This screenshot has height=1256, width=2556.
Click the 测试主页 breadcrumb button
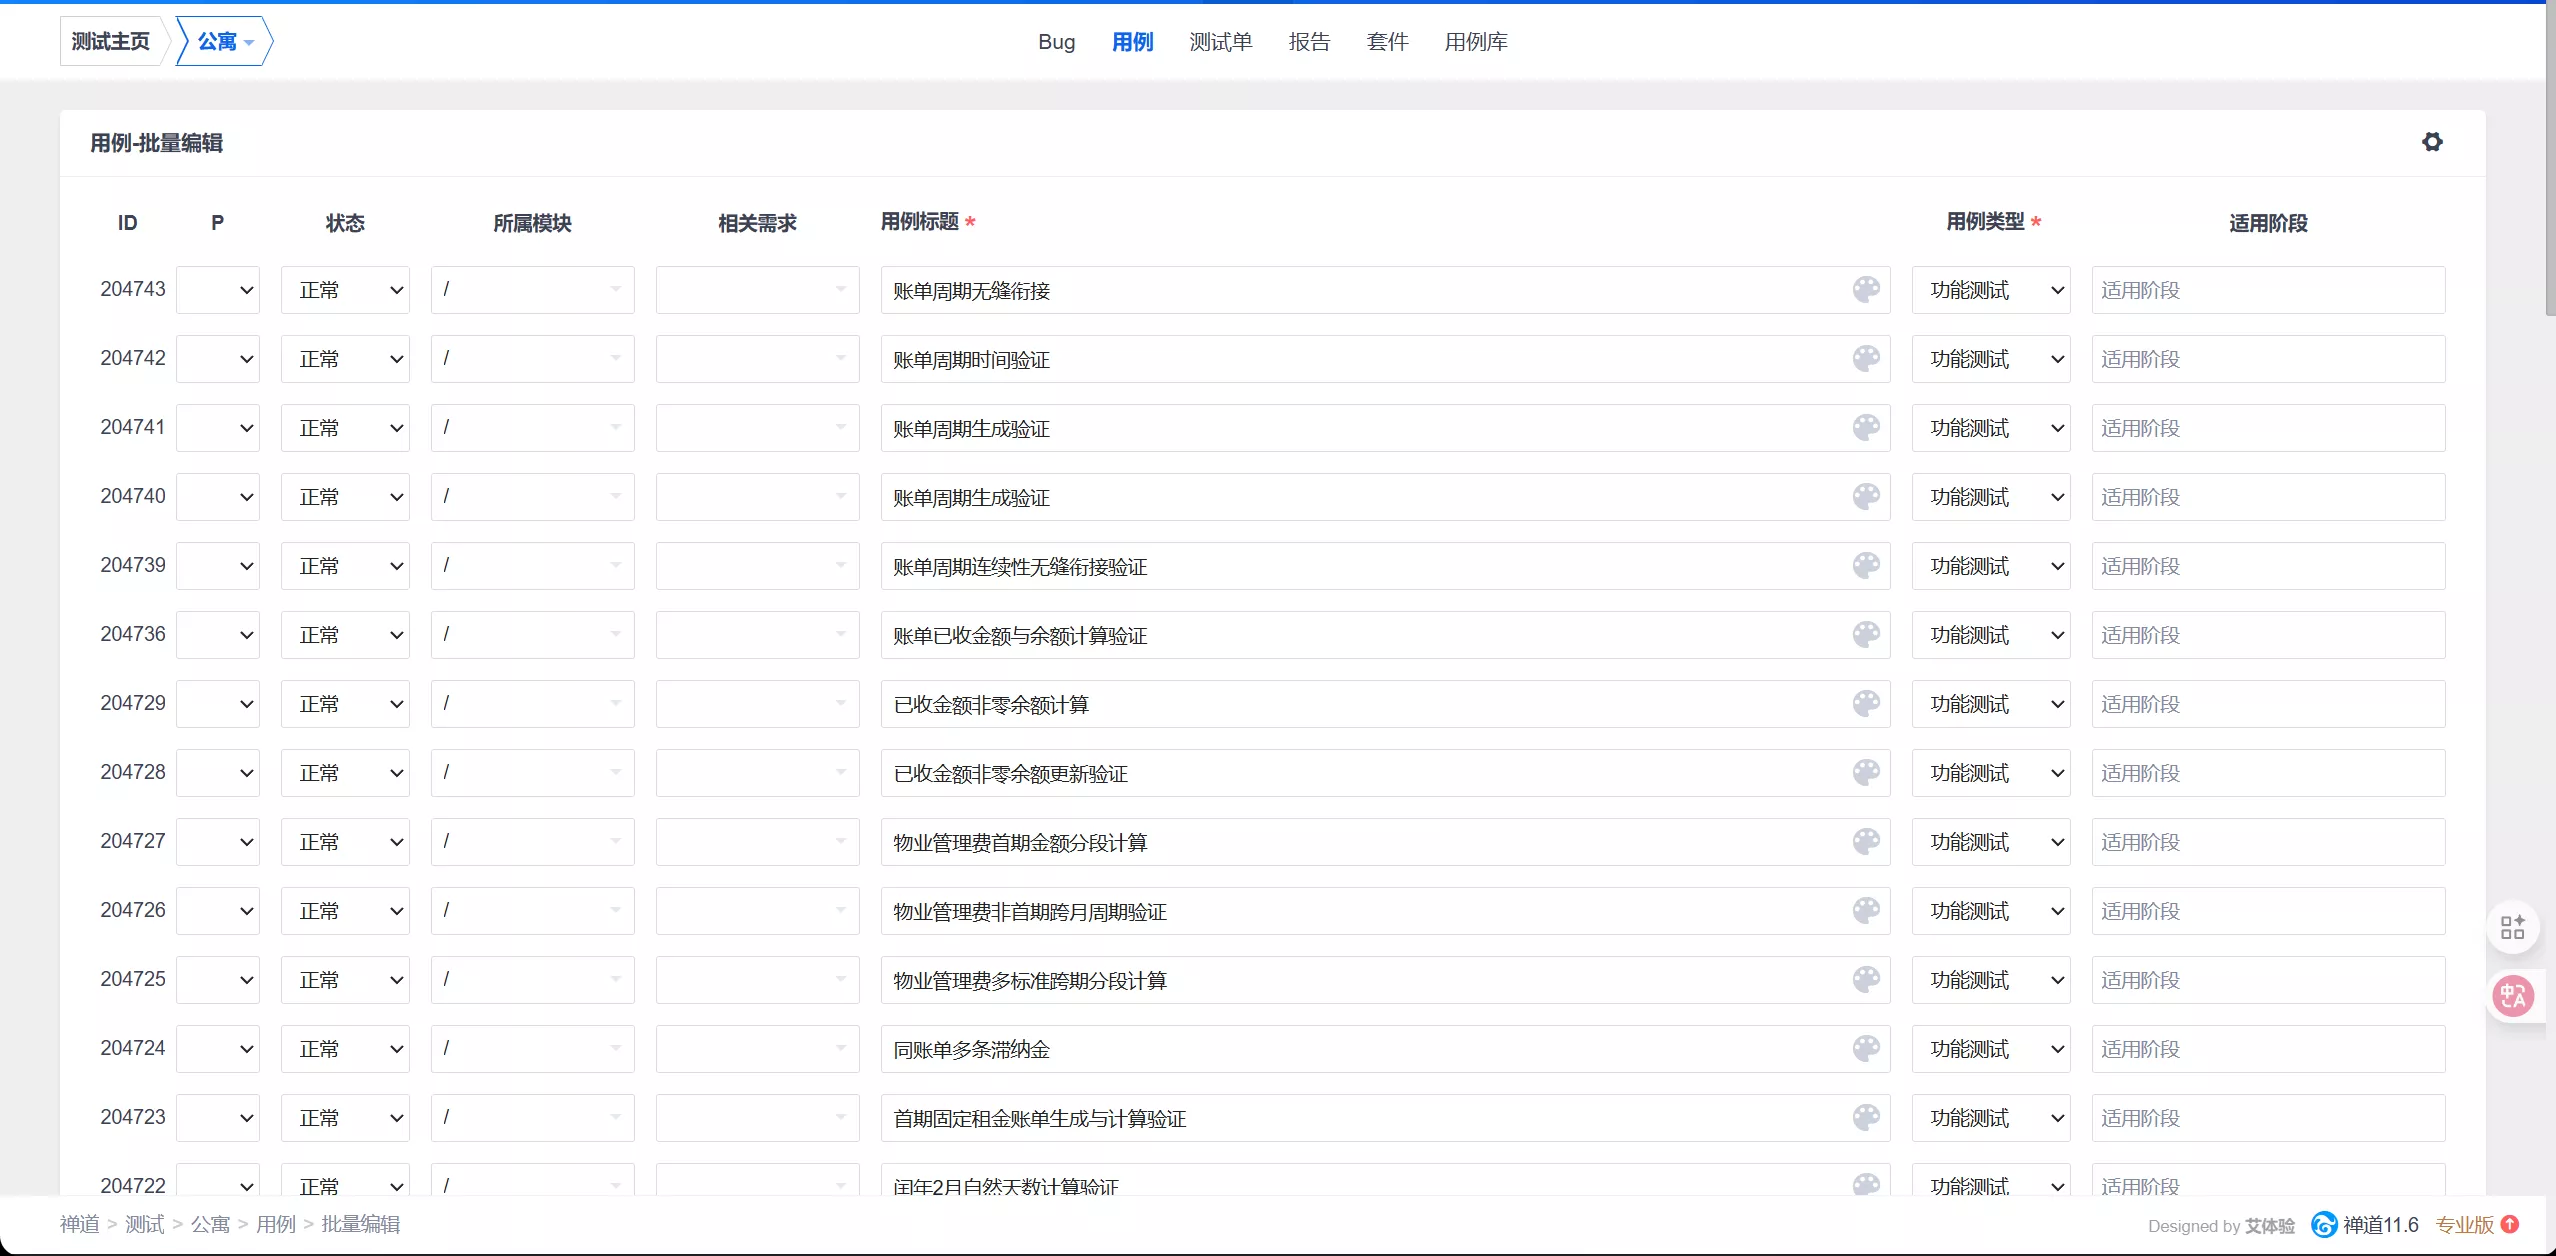click(x=111, y=42)
